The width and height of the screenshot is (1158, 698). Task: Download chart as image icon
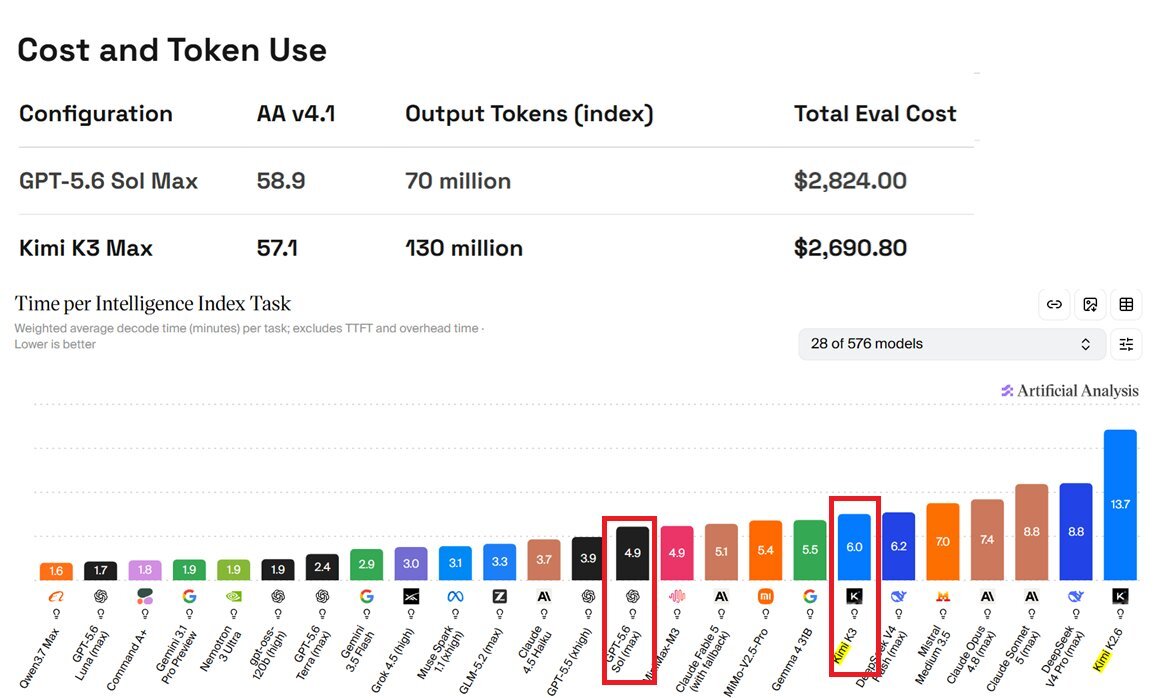[x=1090, y=304]
